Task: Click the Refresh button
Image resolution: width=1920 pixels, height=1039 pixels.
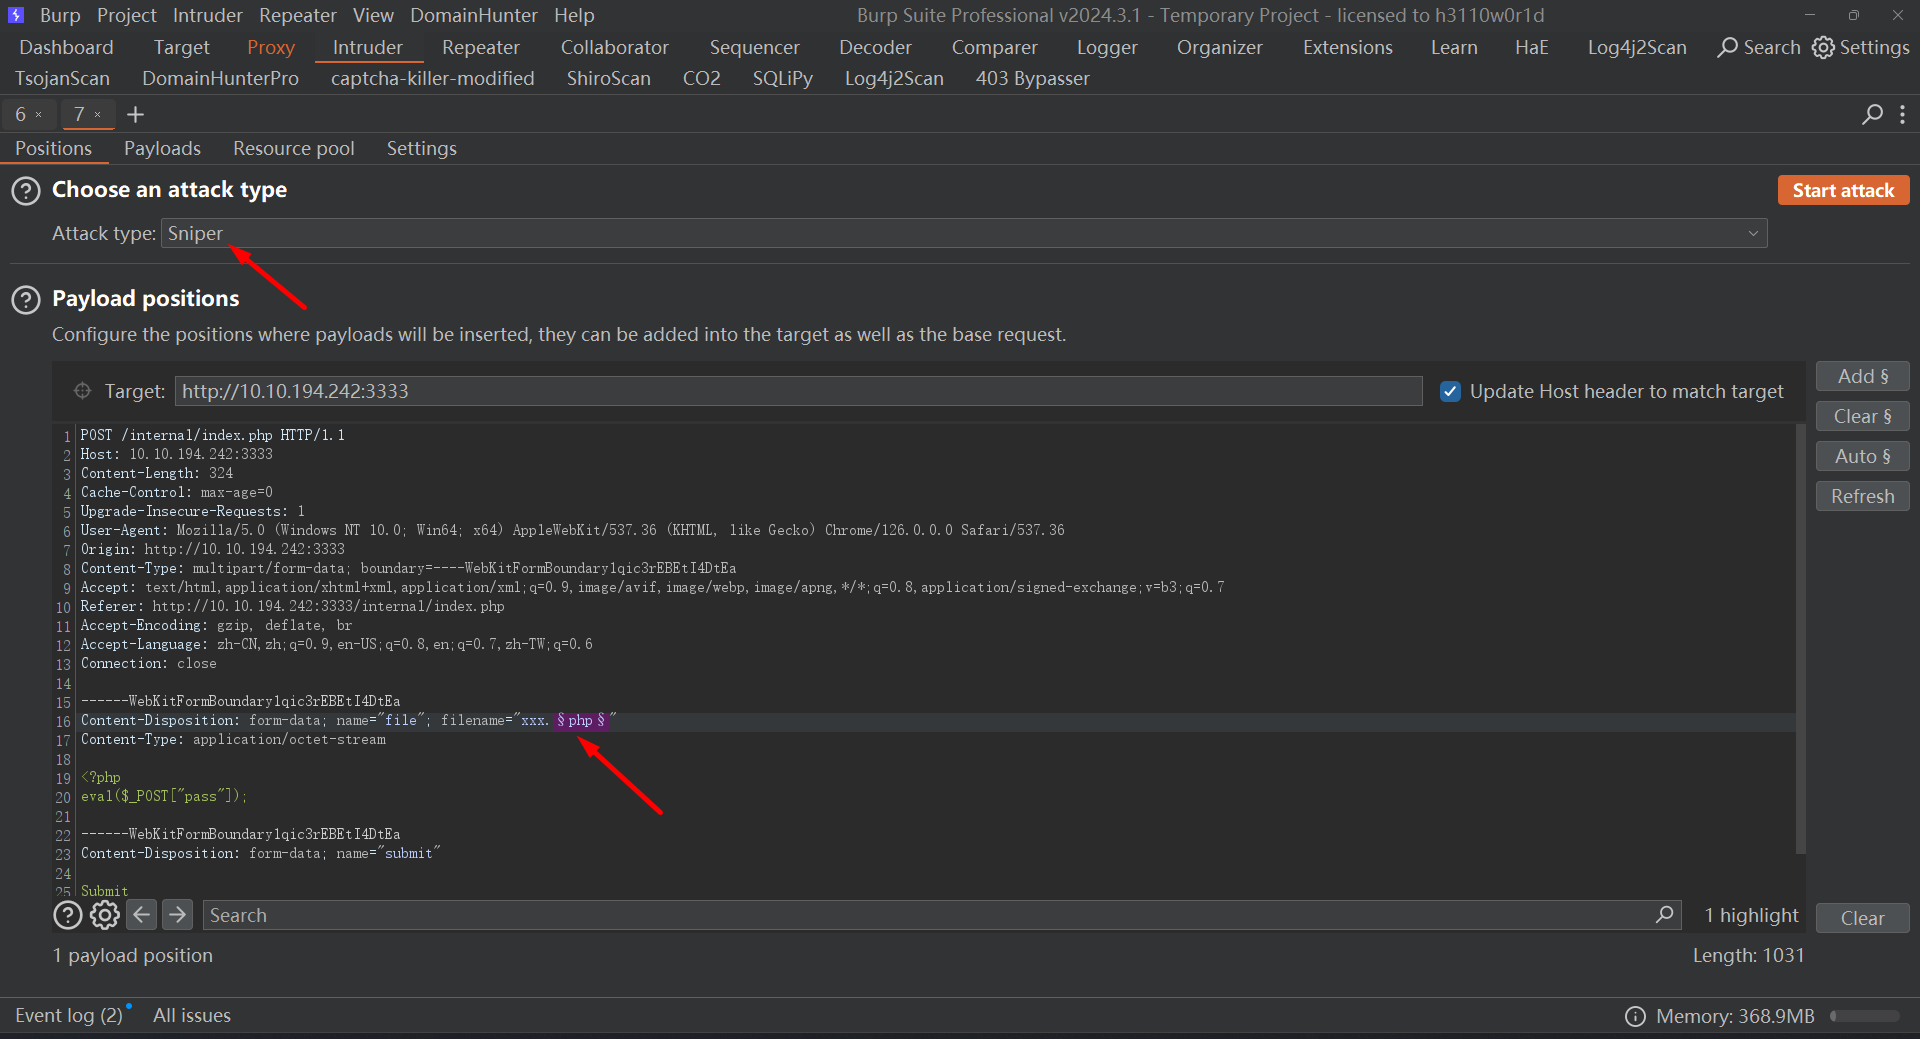Action: [1862, 496]
